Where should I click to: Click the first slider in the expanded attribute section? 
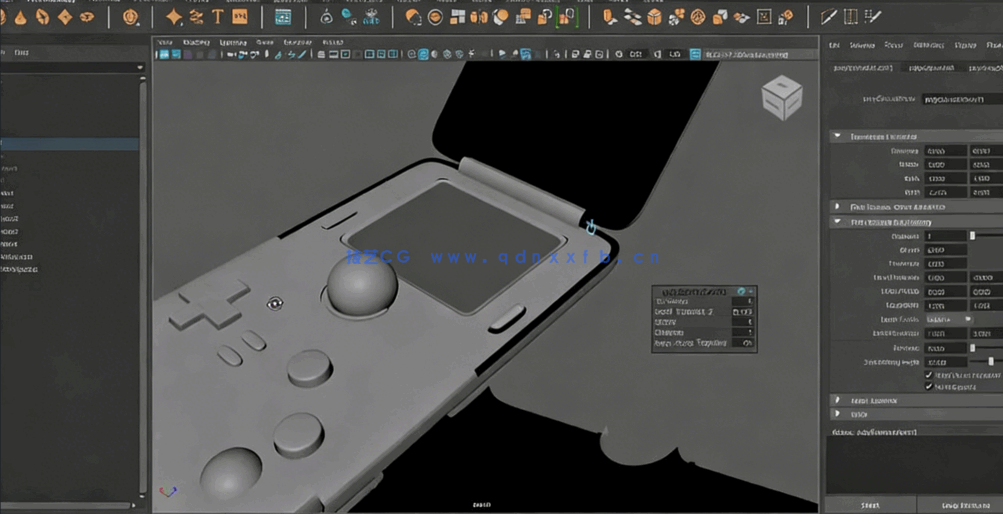972,236
